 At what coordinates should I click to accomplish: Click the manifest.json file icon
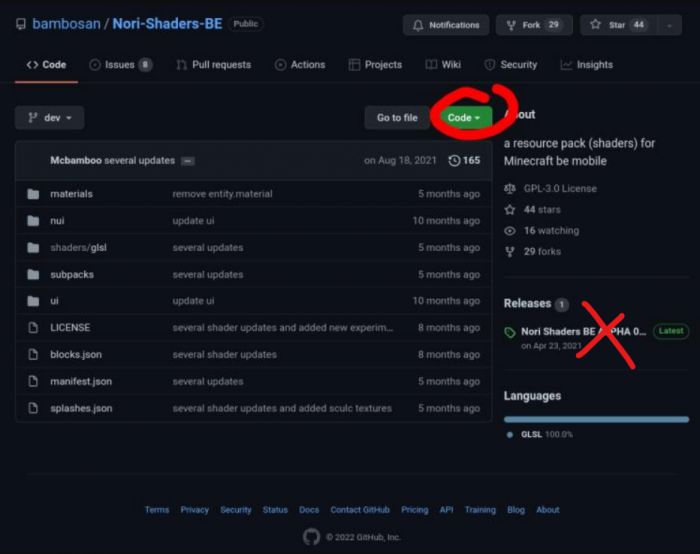click(33, 381)
